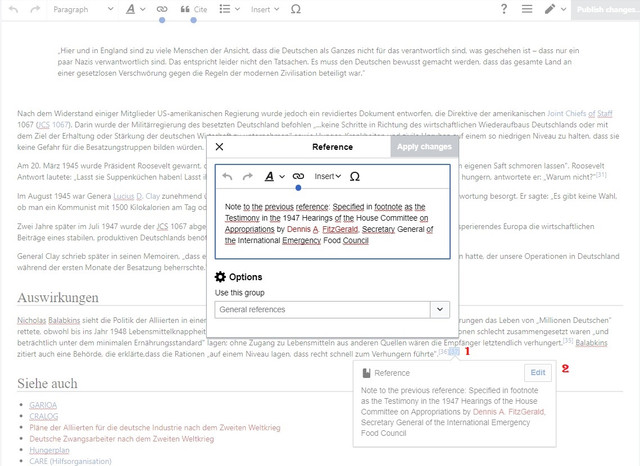This screenshot has width=640, height=466.
Task: Click the Cite button
Action: click(x=194, y=9)
